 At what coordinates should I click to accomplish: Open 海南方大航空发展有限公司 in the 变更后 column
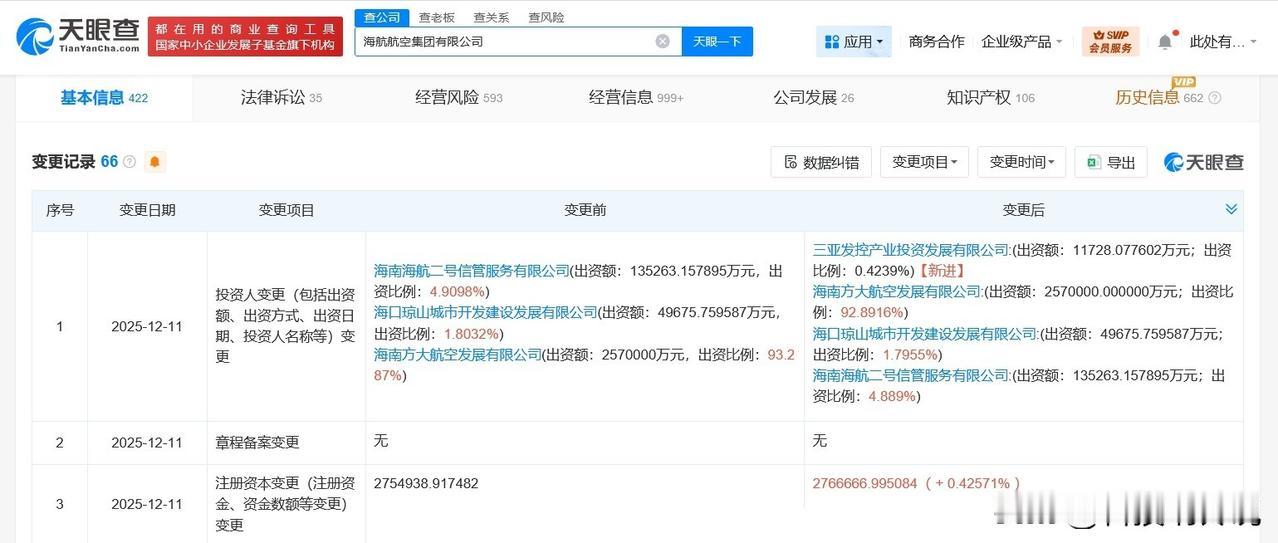pos(897,291)
